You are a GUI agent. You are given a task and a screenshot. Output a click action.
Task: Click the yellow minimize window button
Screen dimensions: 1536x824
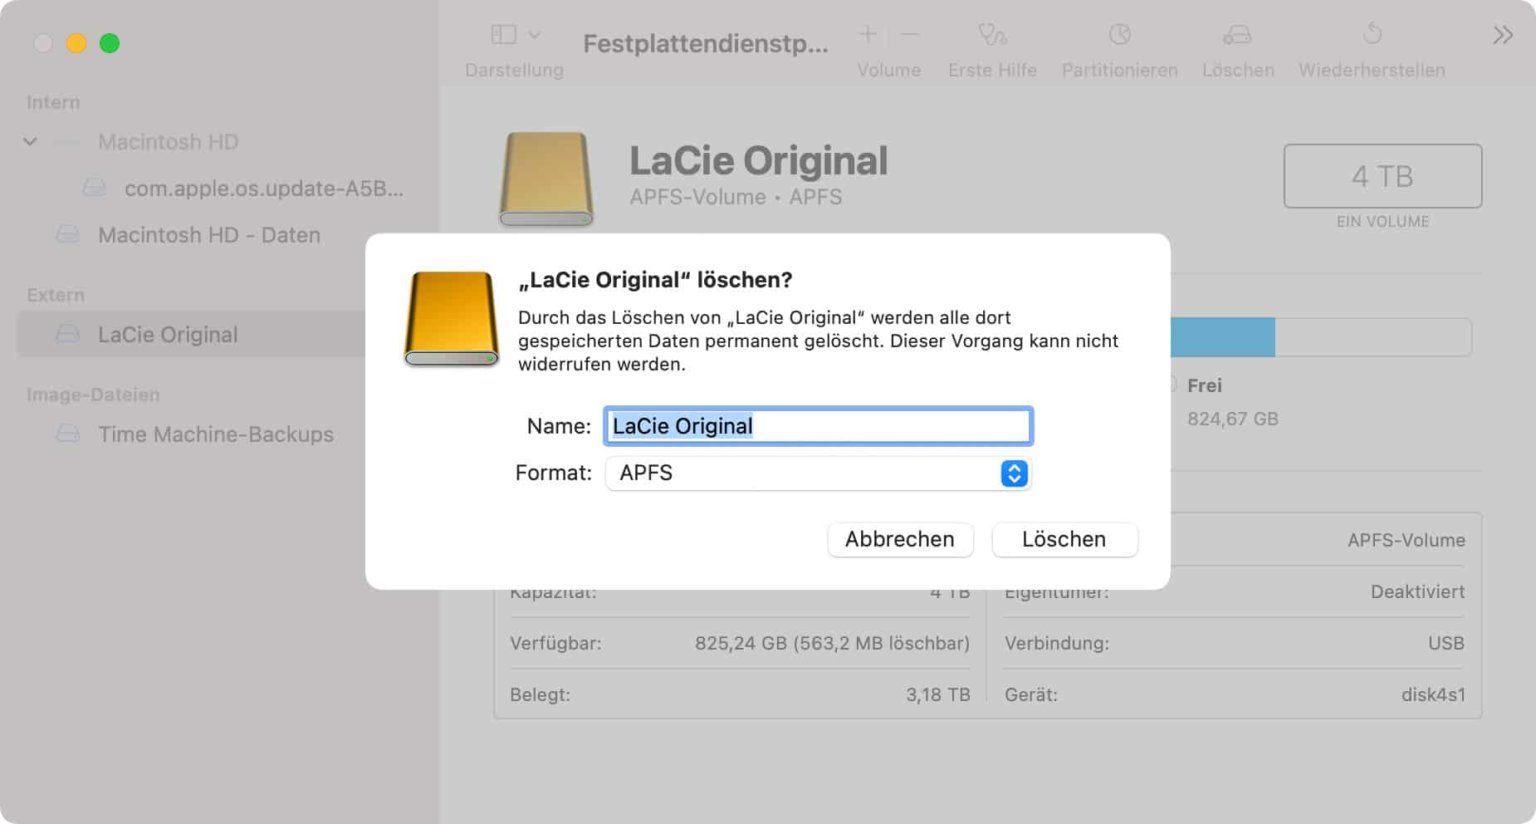pos(76,43)
